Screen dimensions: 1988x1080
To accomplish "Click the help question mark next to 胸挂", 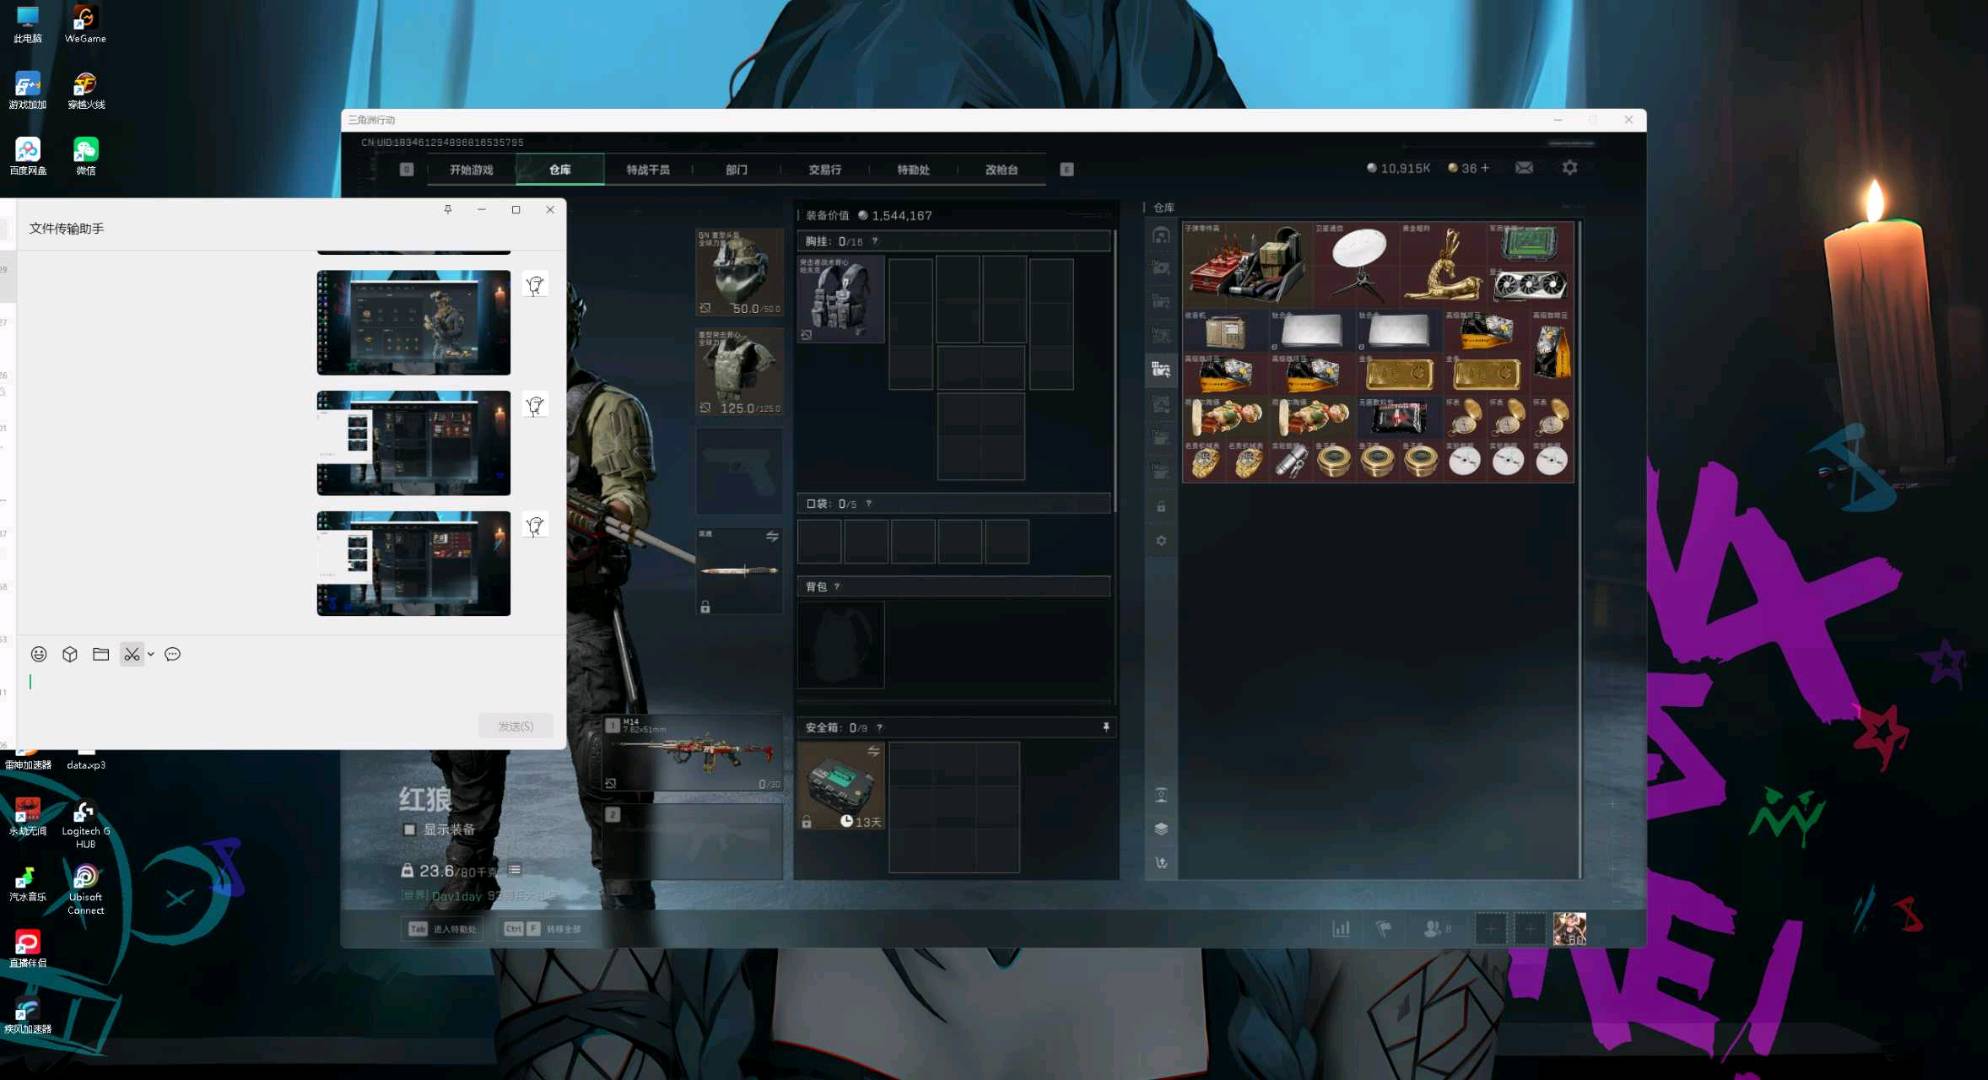I will (875, 241).
